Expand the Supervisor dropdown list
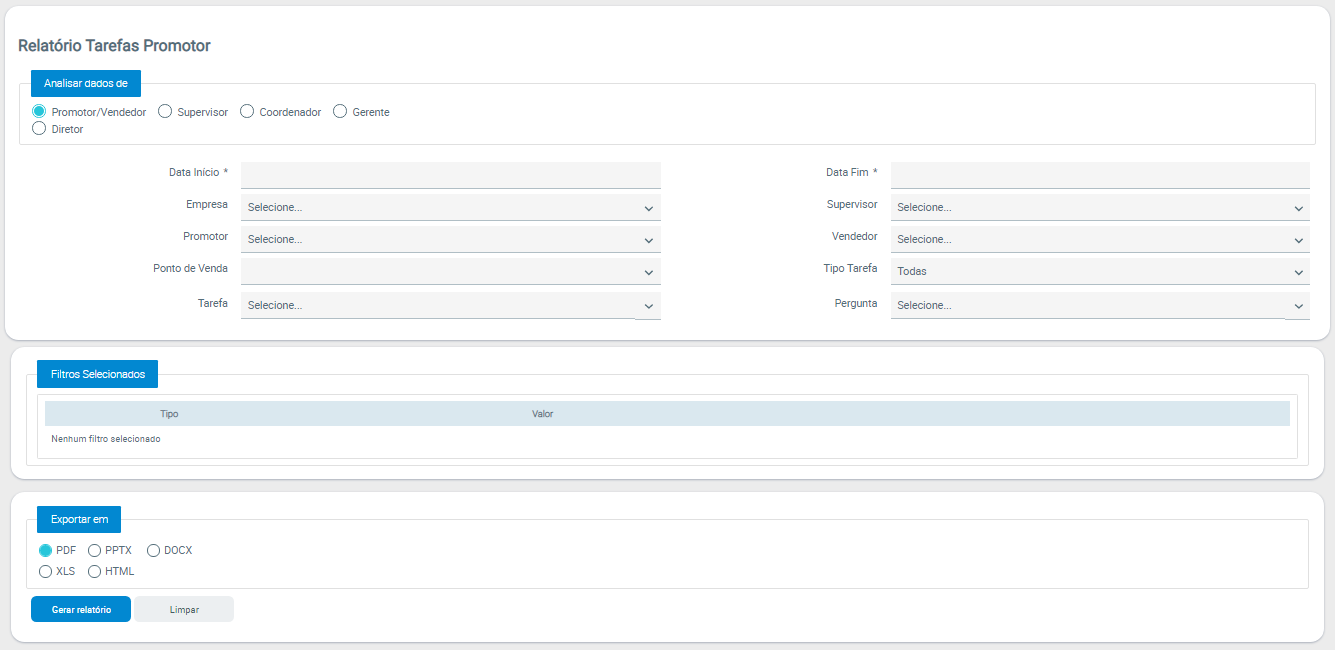 (x=1099, y=207)
